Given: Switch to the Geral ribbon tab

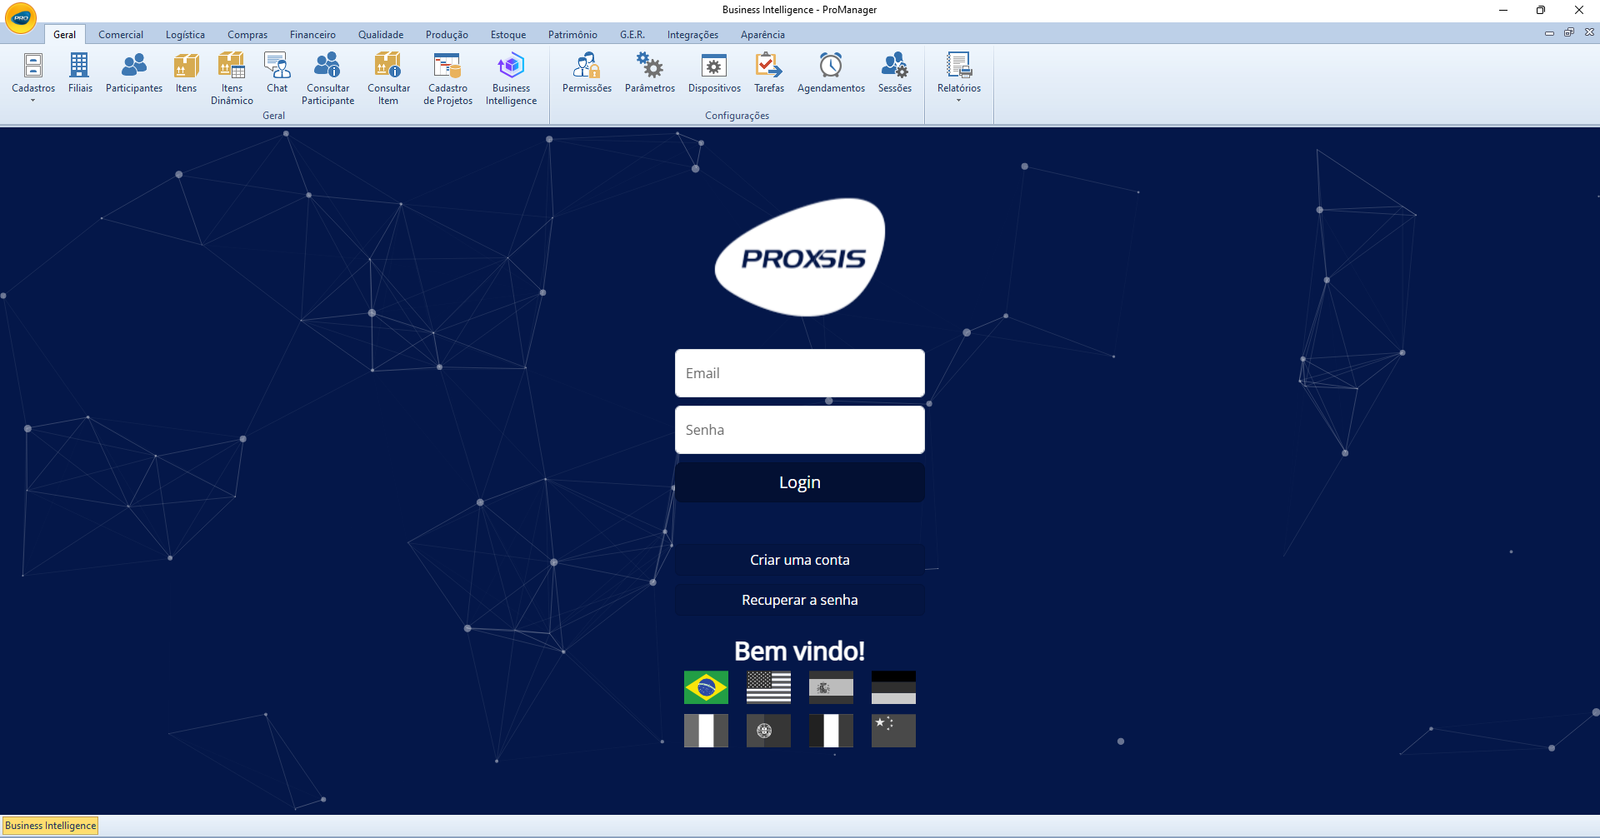Looking at the screenshot, I should click(65, 34).
